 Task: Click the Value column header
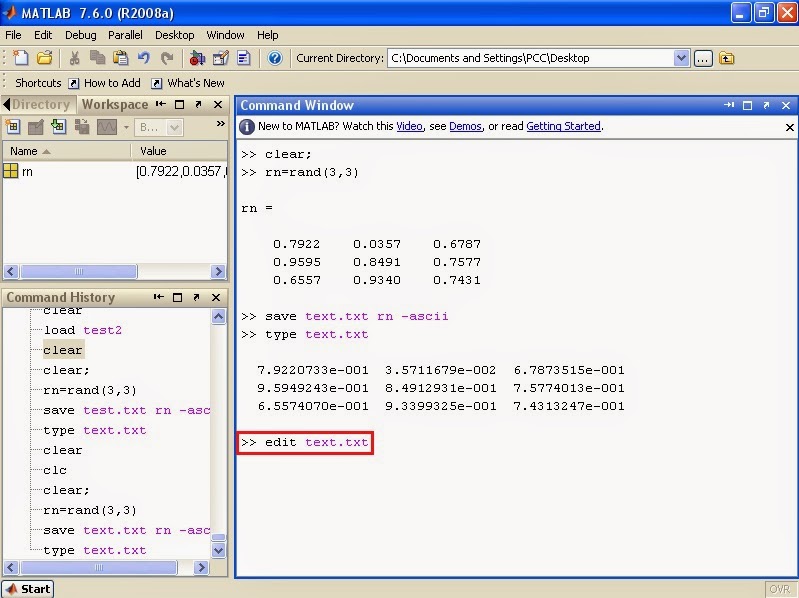pyautogui.click(x=179, y=151)
